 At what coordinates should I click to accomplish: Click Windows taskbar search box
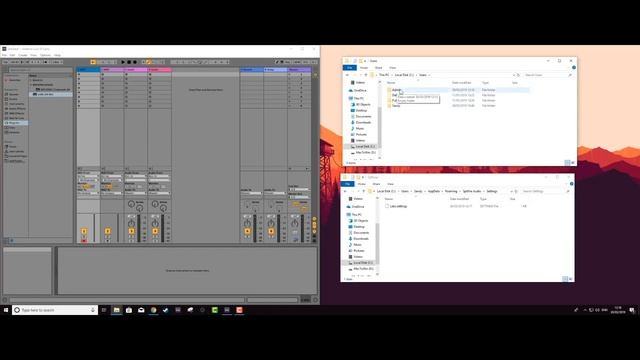tap(55, 310)
